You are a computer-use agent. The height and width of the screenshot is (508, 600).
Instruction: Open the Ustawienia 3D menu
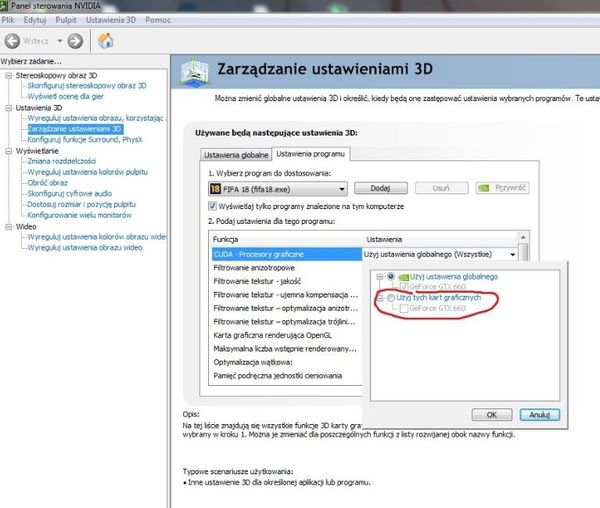112,20
